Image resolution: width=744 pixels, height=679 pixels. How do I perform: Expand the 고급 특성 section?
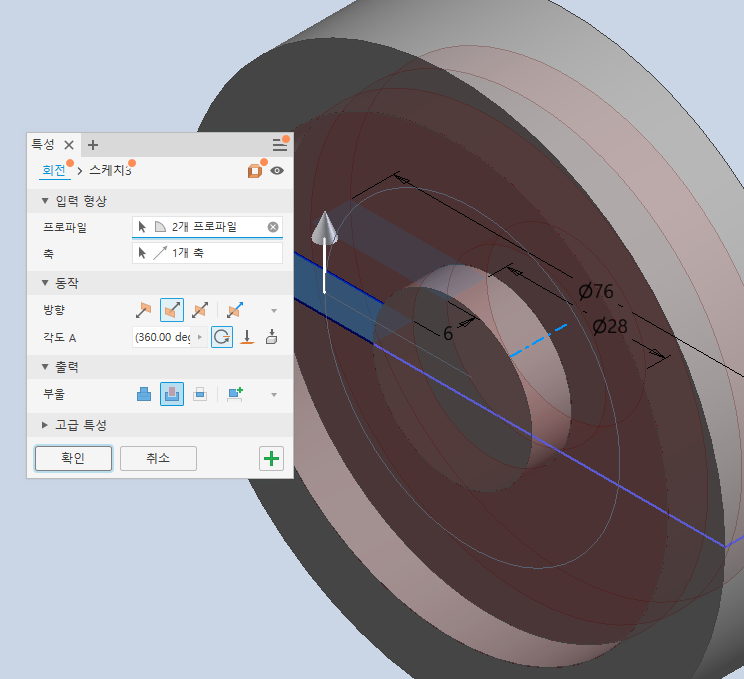coord(45,425)
